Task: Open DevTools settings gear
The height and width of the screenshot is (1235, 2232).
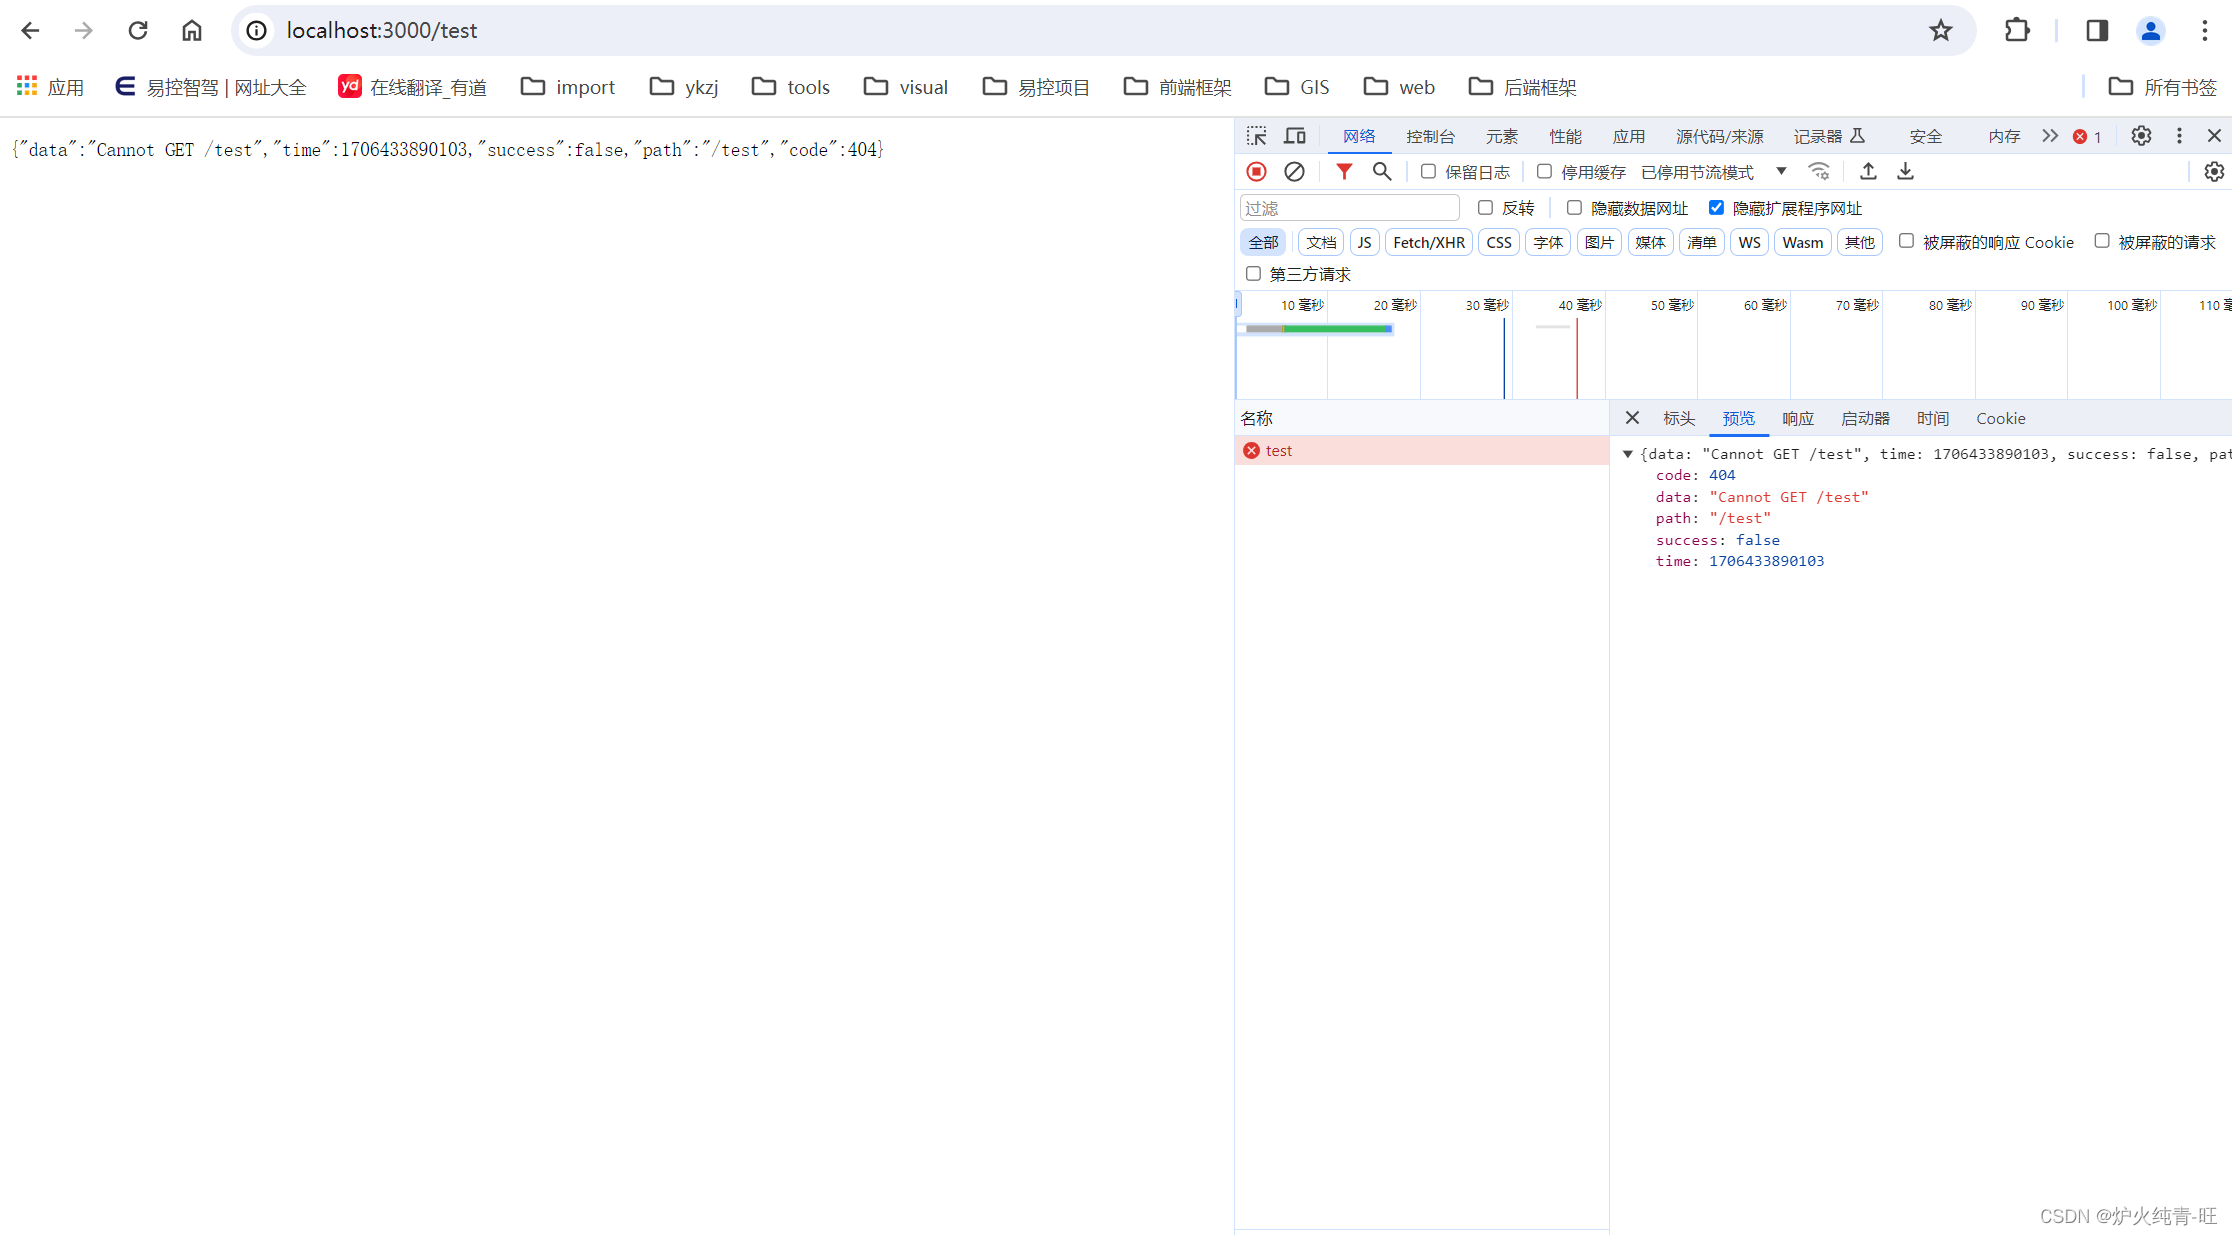Action: 2141,136
